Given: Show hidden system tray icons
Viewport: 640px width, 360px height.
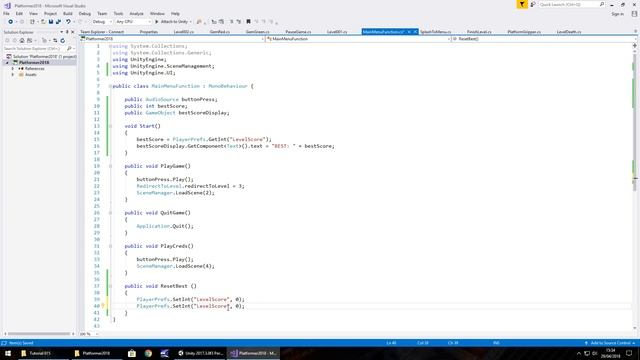Looking at the screenshot, I should (579, 353).
